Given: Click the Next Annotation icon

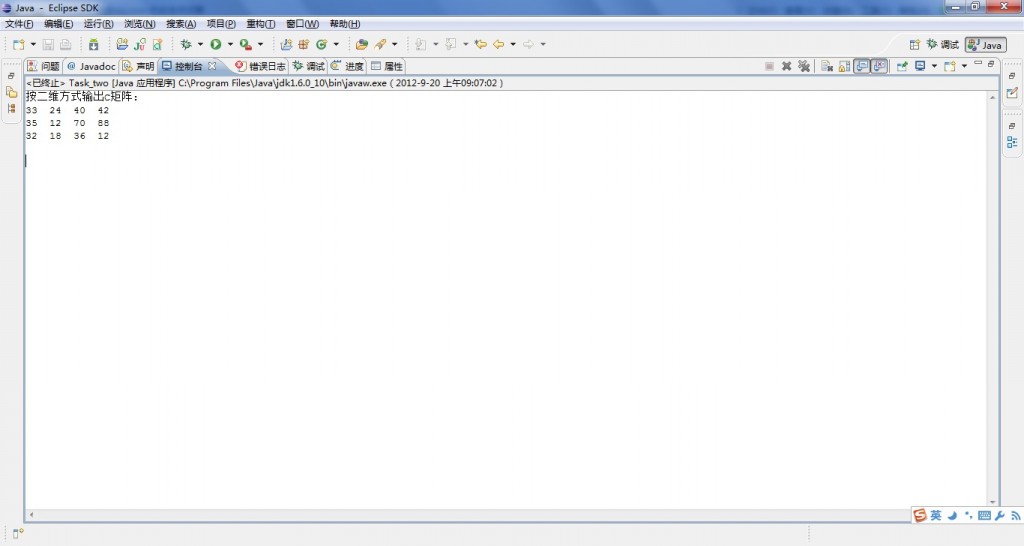Looking at the screenshot, I should pos(421,44).
